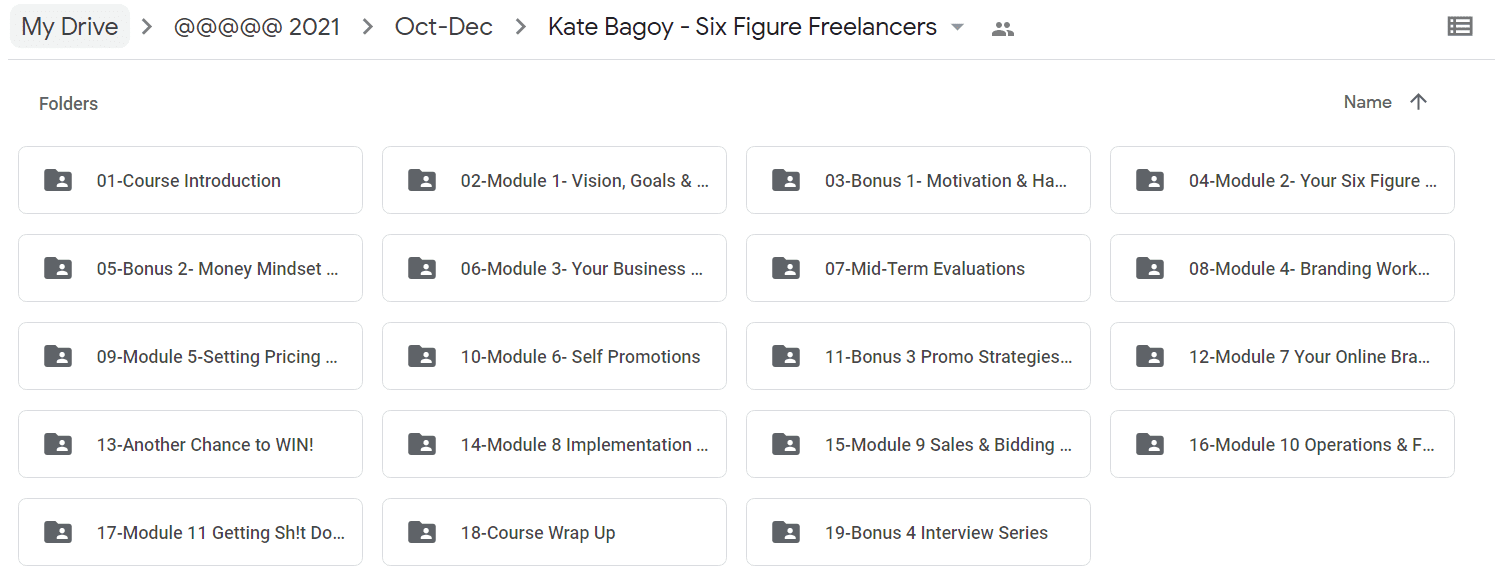Go to My Drive in breadcrumb
This screenshot has height=584, width=1495.
click(70, 27)
